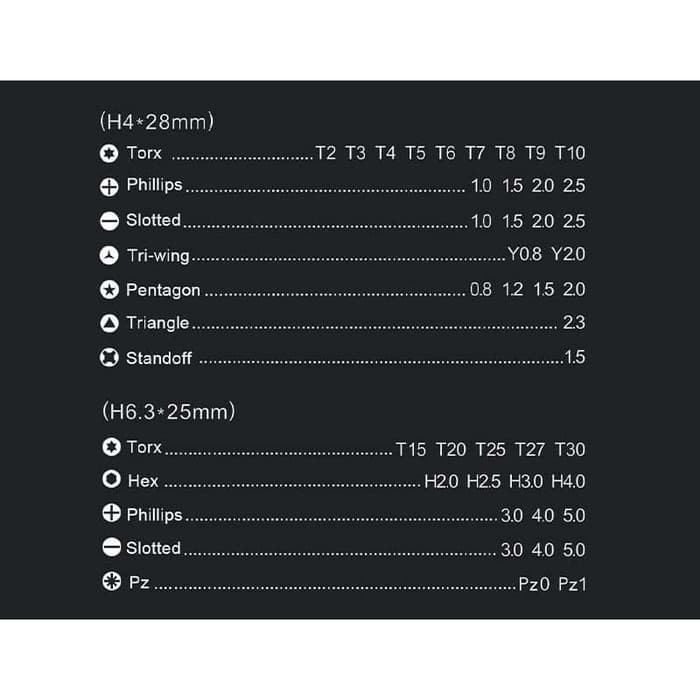Click the Torx icon under H6.3*25mm

(112, 446)
